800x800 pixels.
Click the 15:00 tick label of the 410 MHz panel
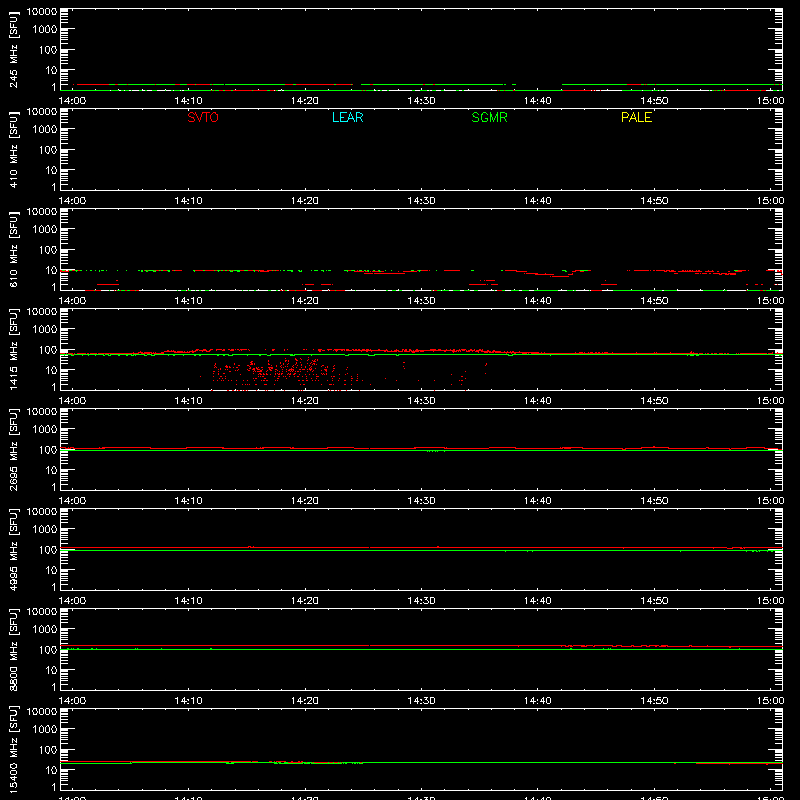tap(770, 201)
